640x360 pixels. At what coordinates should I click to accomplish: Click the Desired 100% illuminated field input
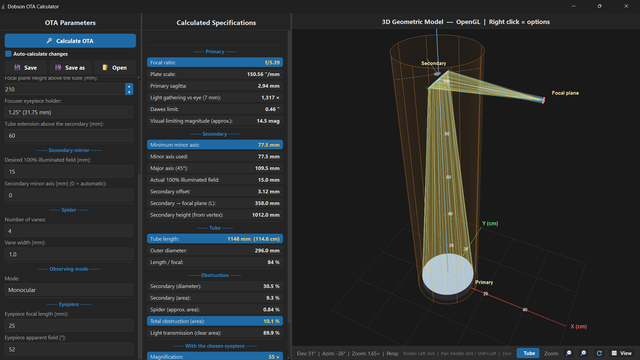pyautogui.click(x=69, y=171)
